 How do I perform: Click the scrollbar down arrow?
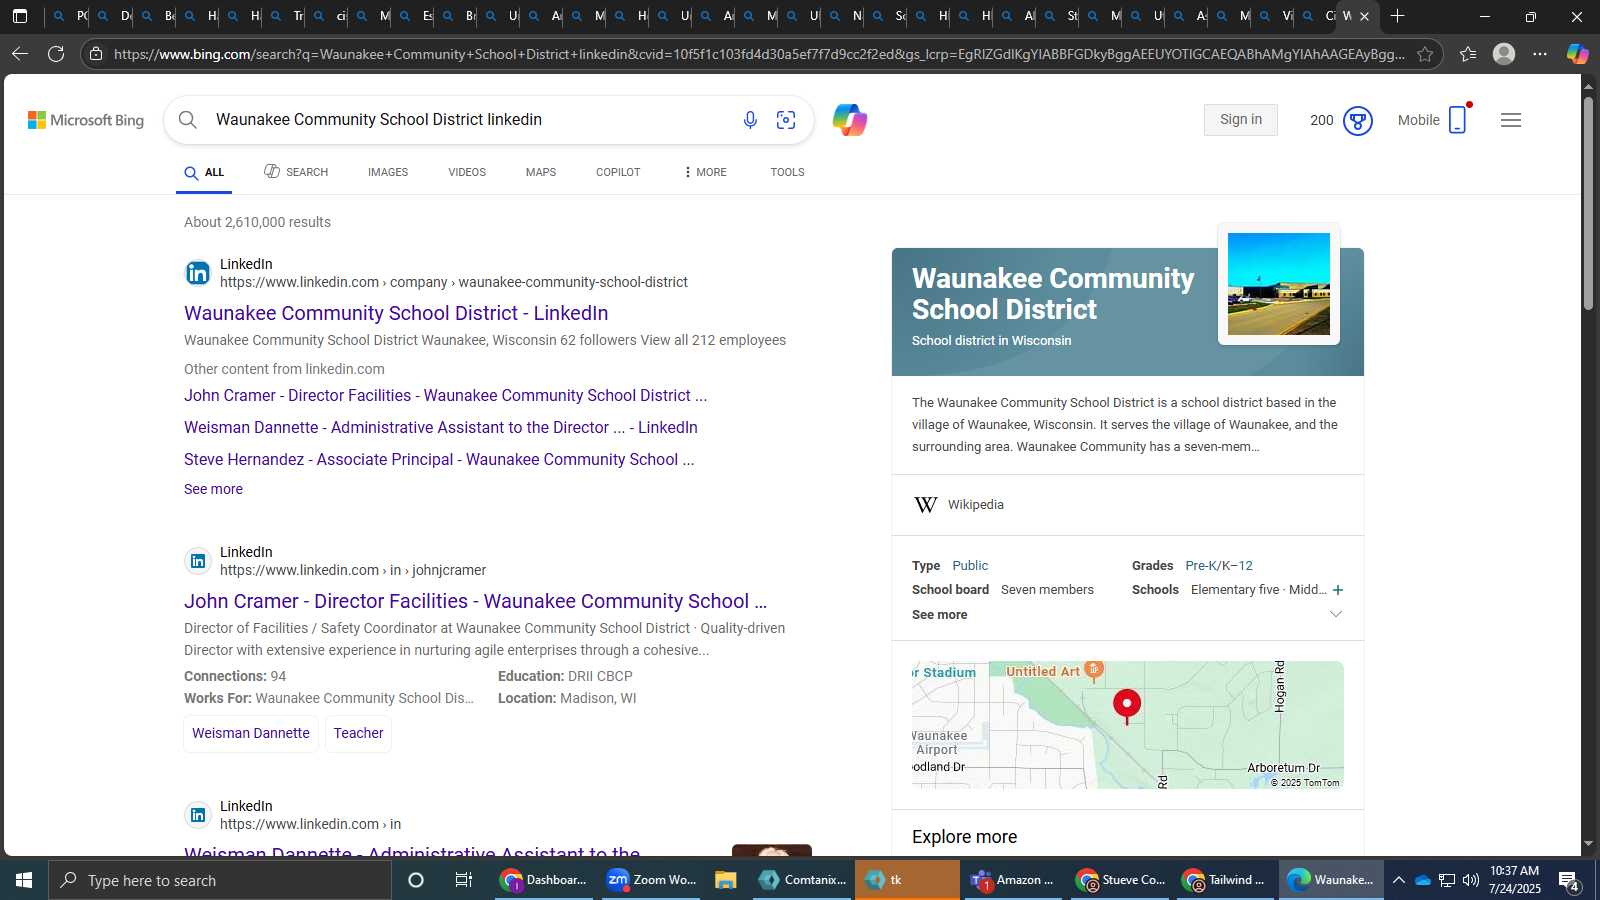[x=1588, y=845]
